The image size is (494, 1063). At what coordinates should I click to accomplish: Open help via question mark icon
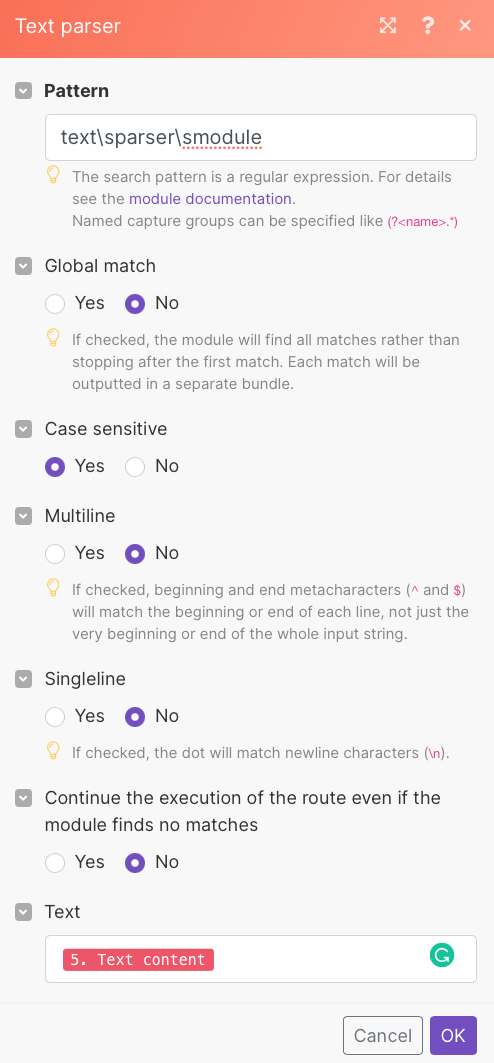428,26
